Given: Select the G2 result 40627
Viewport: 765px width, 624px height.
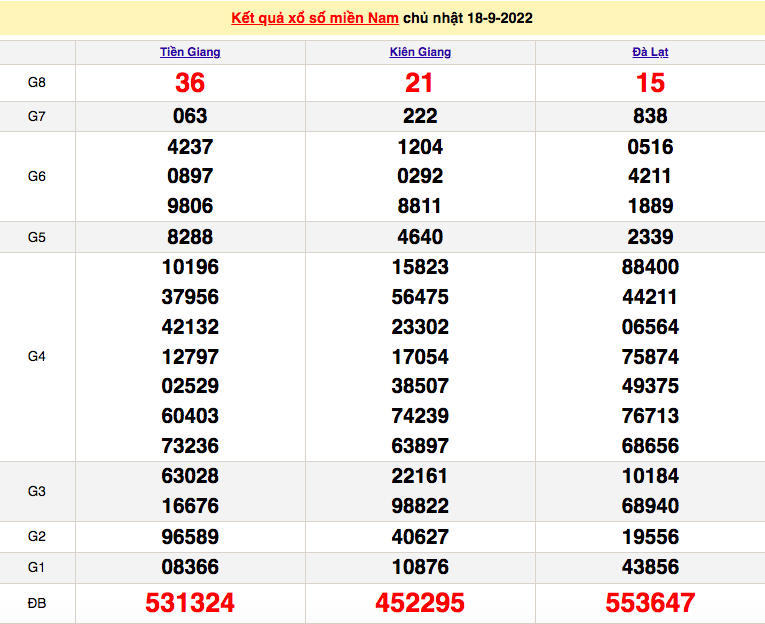Looking at the screenshot, I should pos(420,537).
